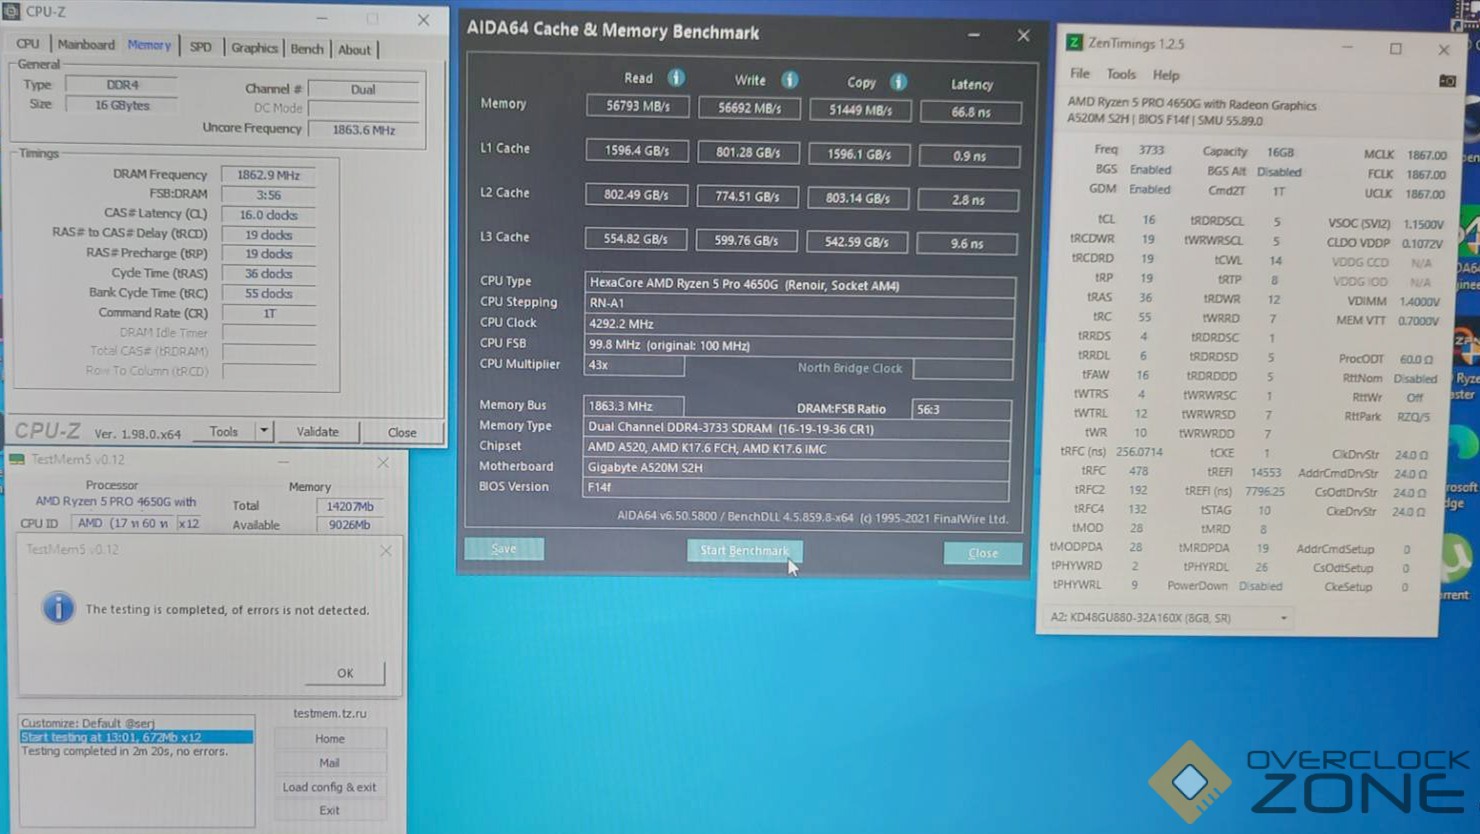Switch to the SPD tab in CPU-Z
Image resolution: width=1480 pixels, height=834 pixels.
click(201, 47)
